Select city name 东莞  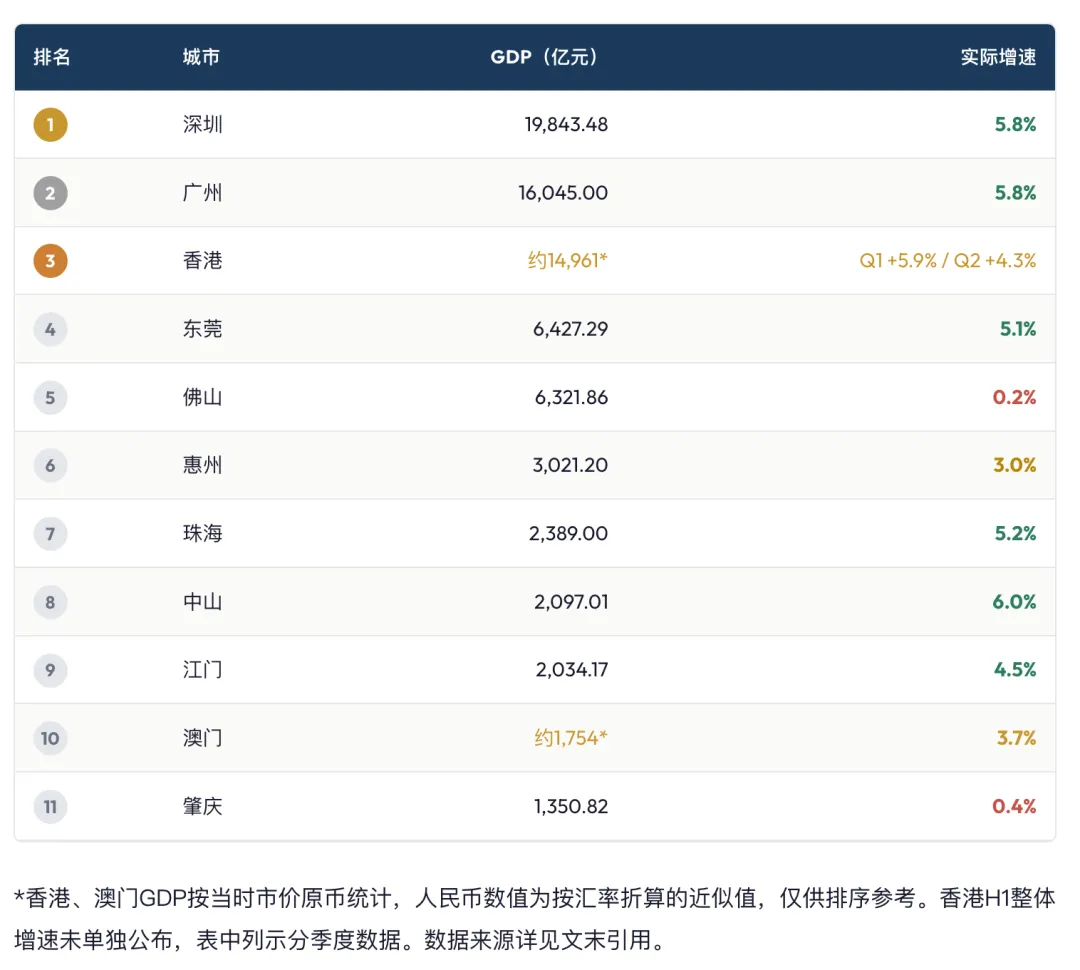click(x=202, y=329)
